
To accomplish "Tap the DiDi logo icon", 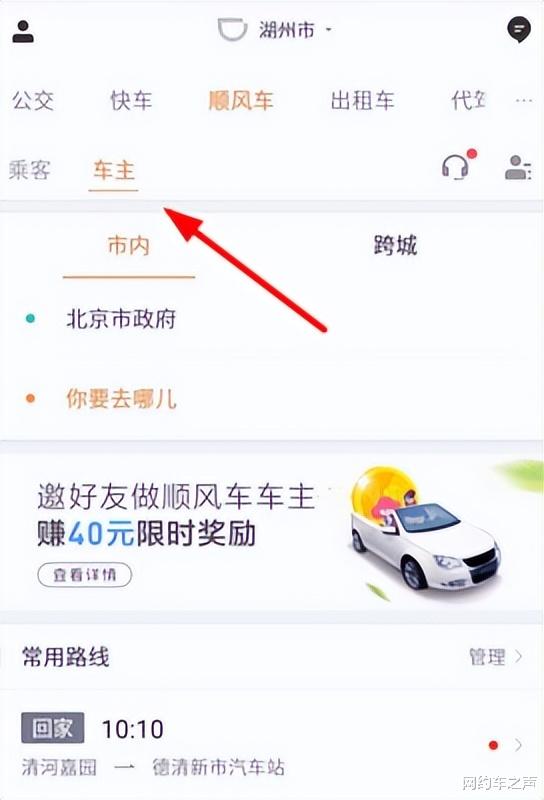I will pos(232,30).
